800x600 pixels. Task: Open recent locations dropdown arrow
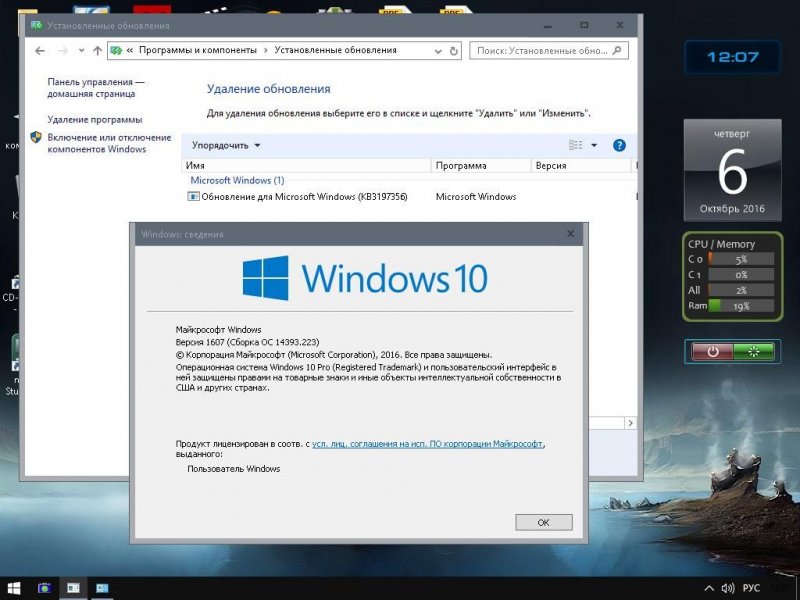point(81,51)
